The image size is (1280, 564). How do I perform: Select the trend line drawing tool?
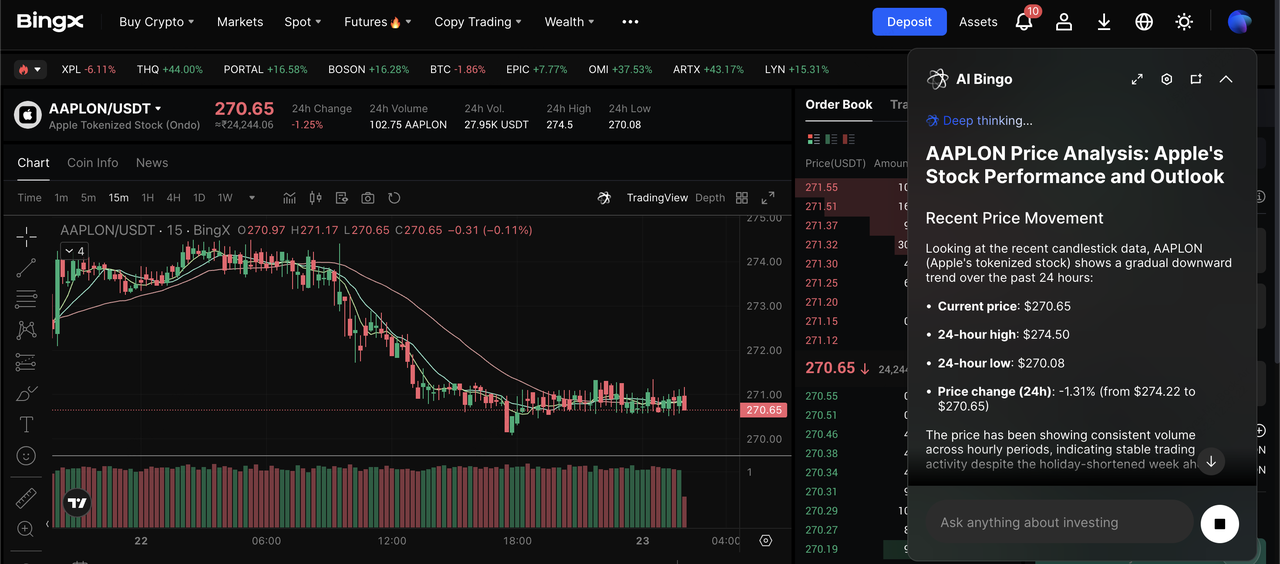coord(26,267)
